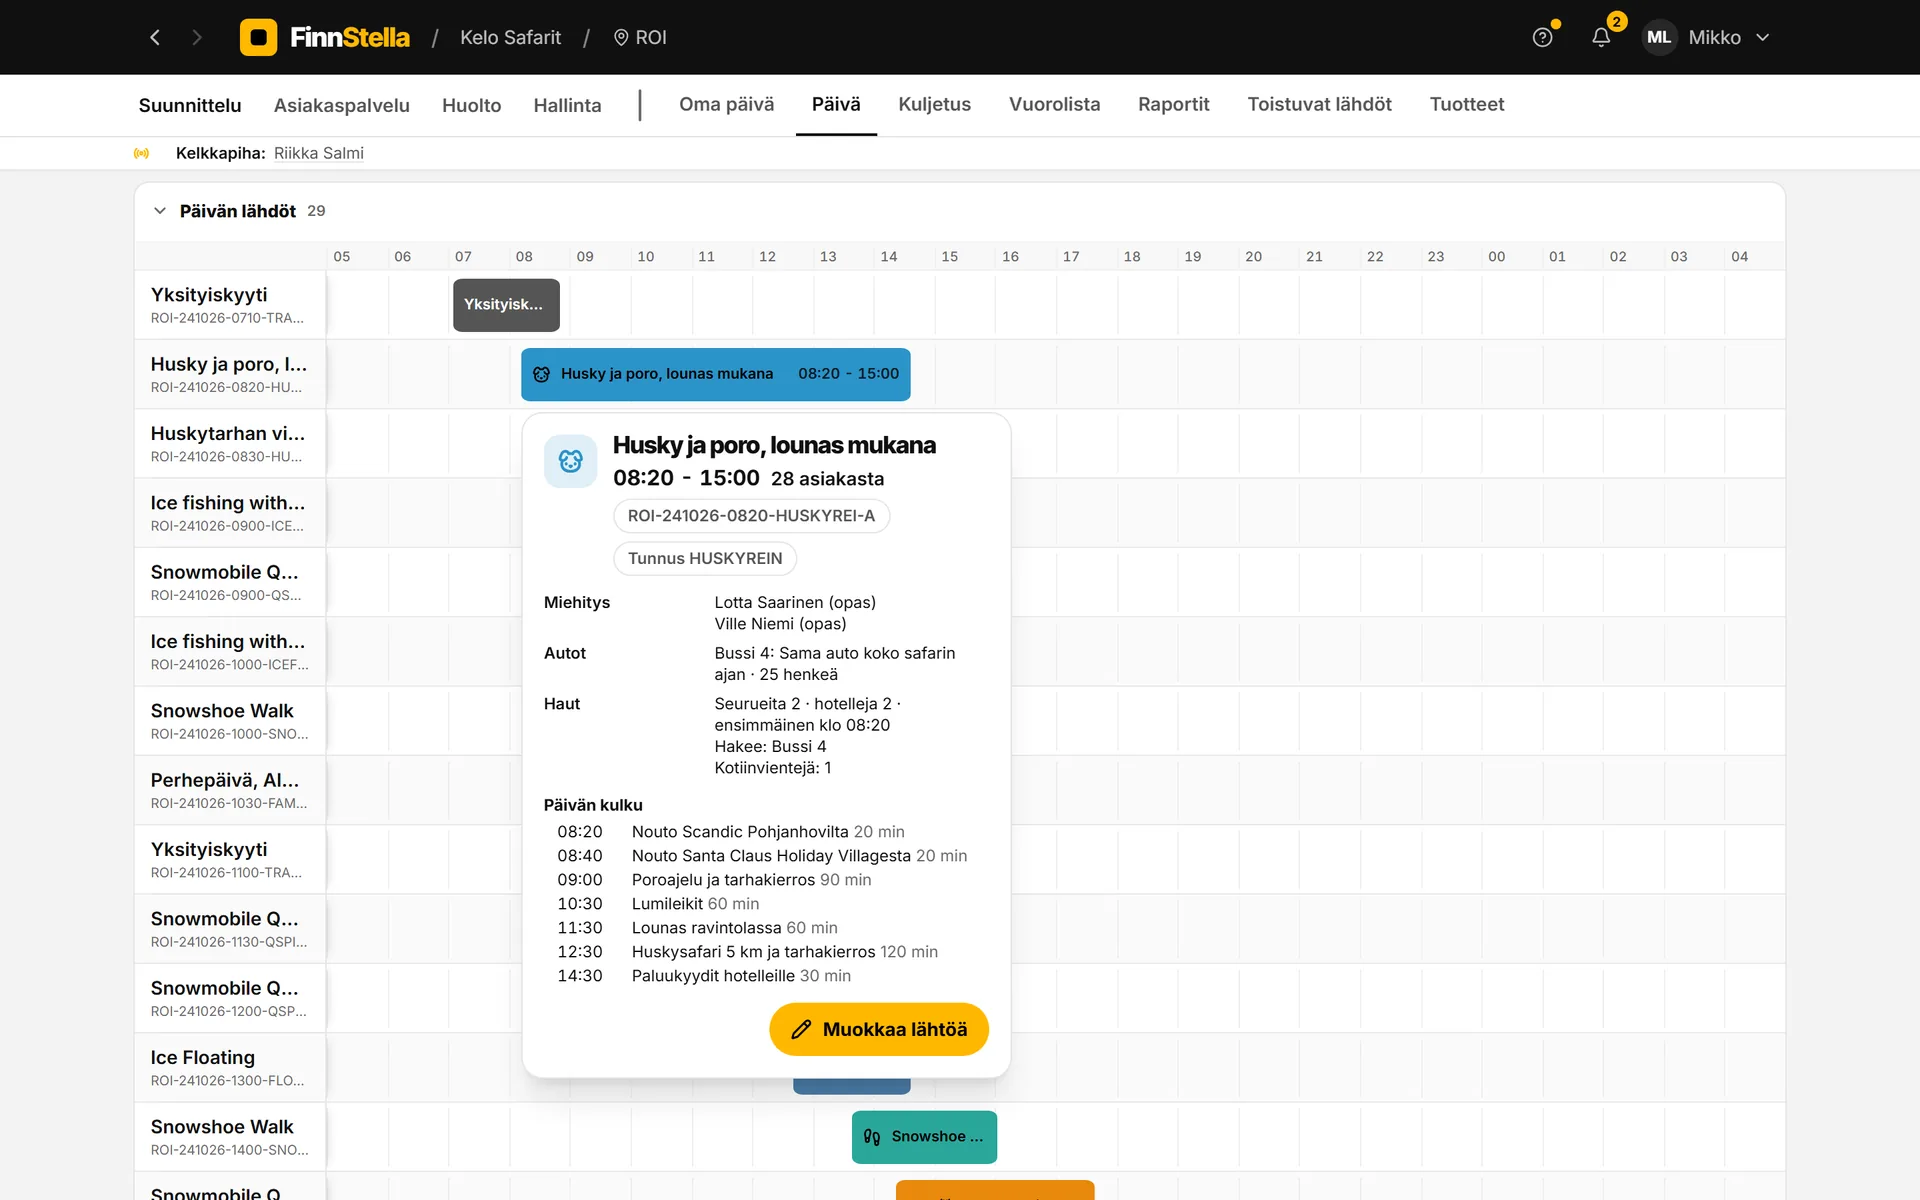Click the ROI location pin breadcrumb
This screenshot has height=1200, width=1920.
[x=640, y=37]
